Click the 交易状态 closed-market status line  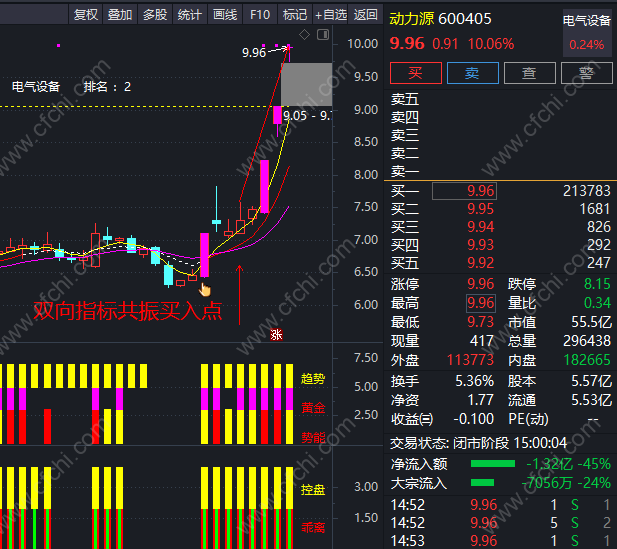[478, 444]
